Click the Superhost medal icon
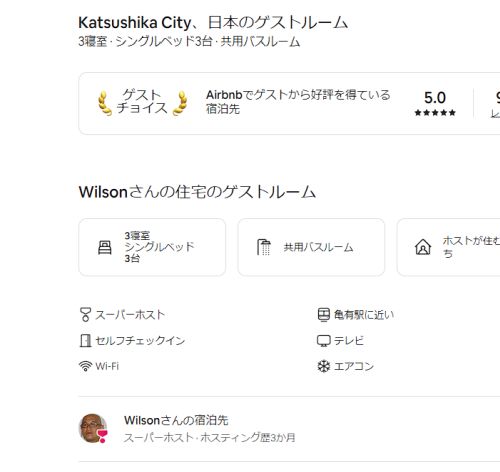Image resolution: width=500 pixels, height=472 pixels. pyautogui.click(x=85, y=314)
